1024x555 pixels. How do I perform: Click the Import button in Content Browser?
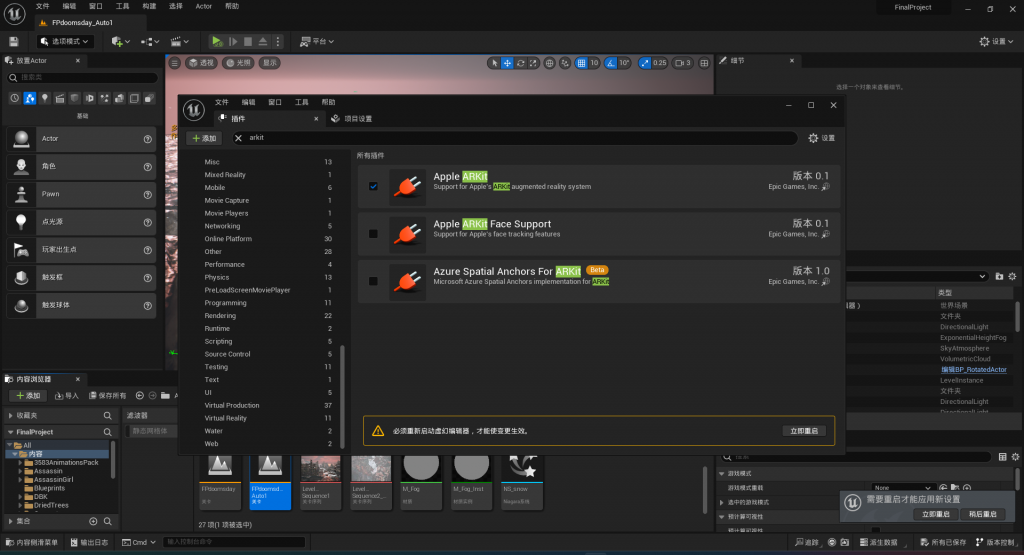click(67, 396)
